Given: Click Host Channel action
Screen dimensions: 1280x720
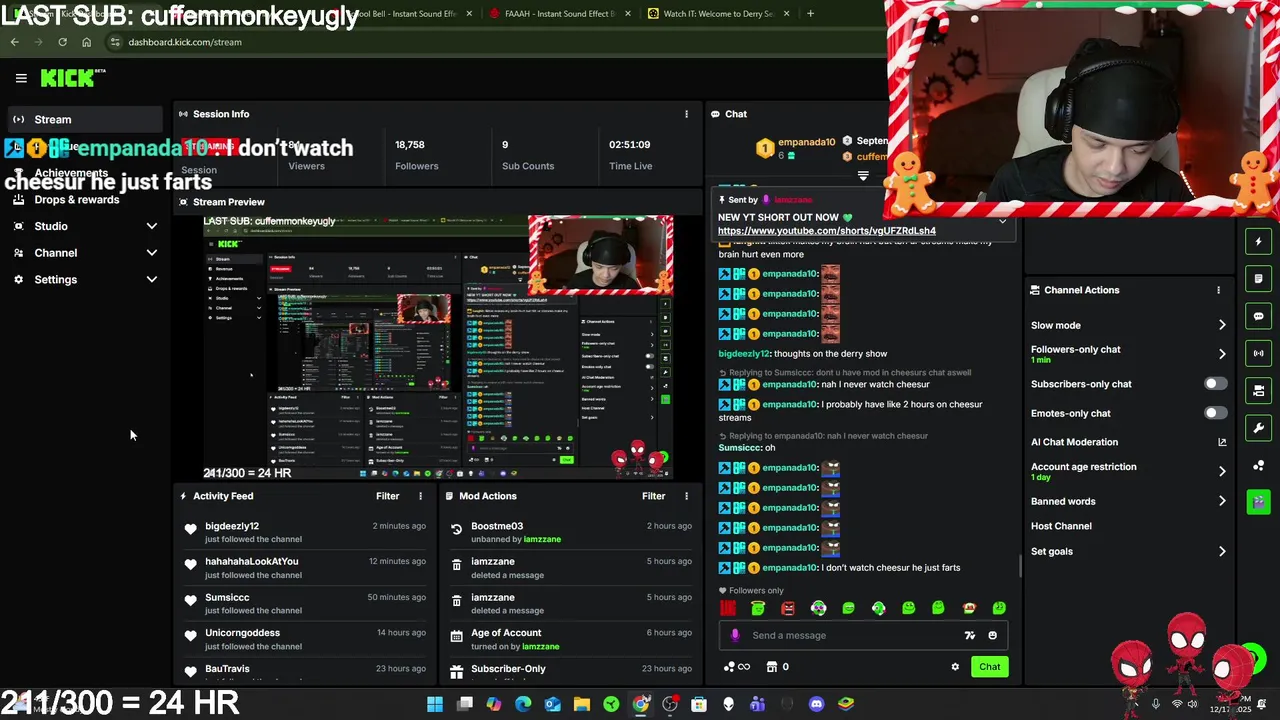Looking at the screenshot, I should pos(1061,526).
